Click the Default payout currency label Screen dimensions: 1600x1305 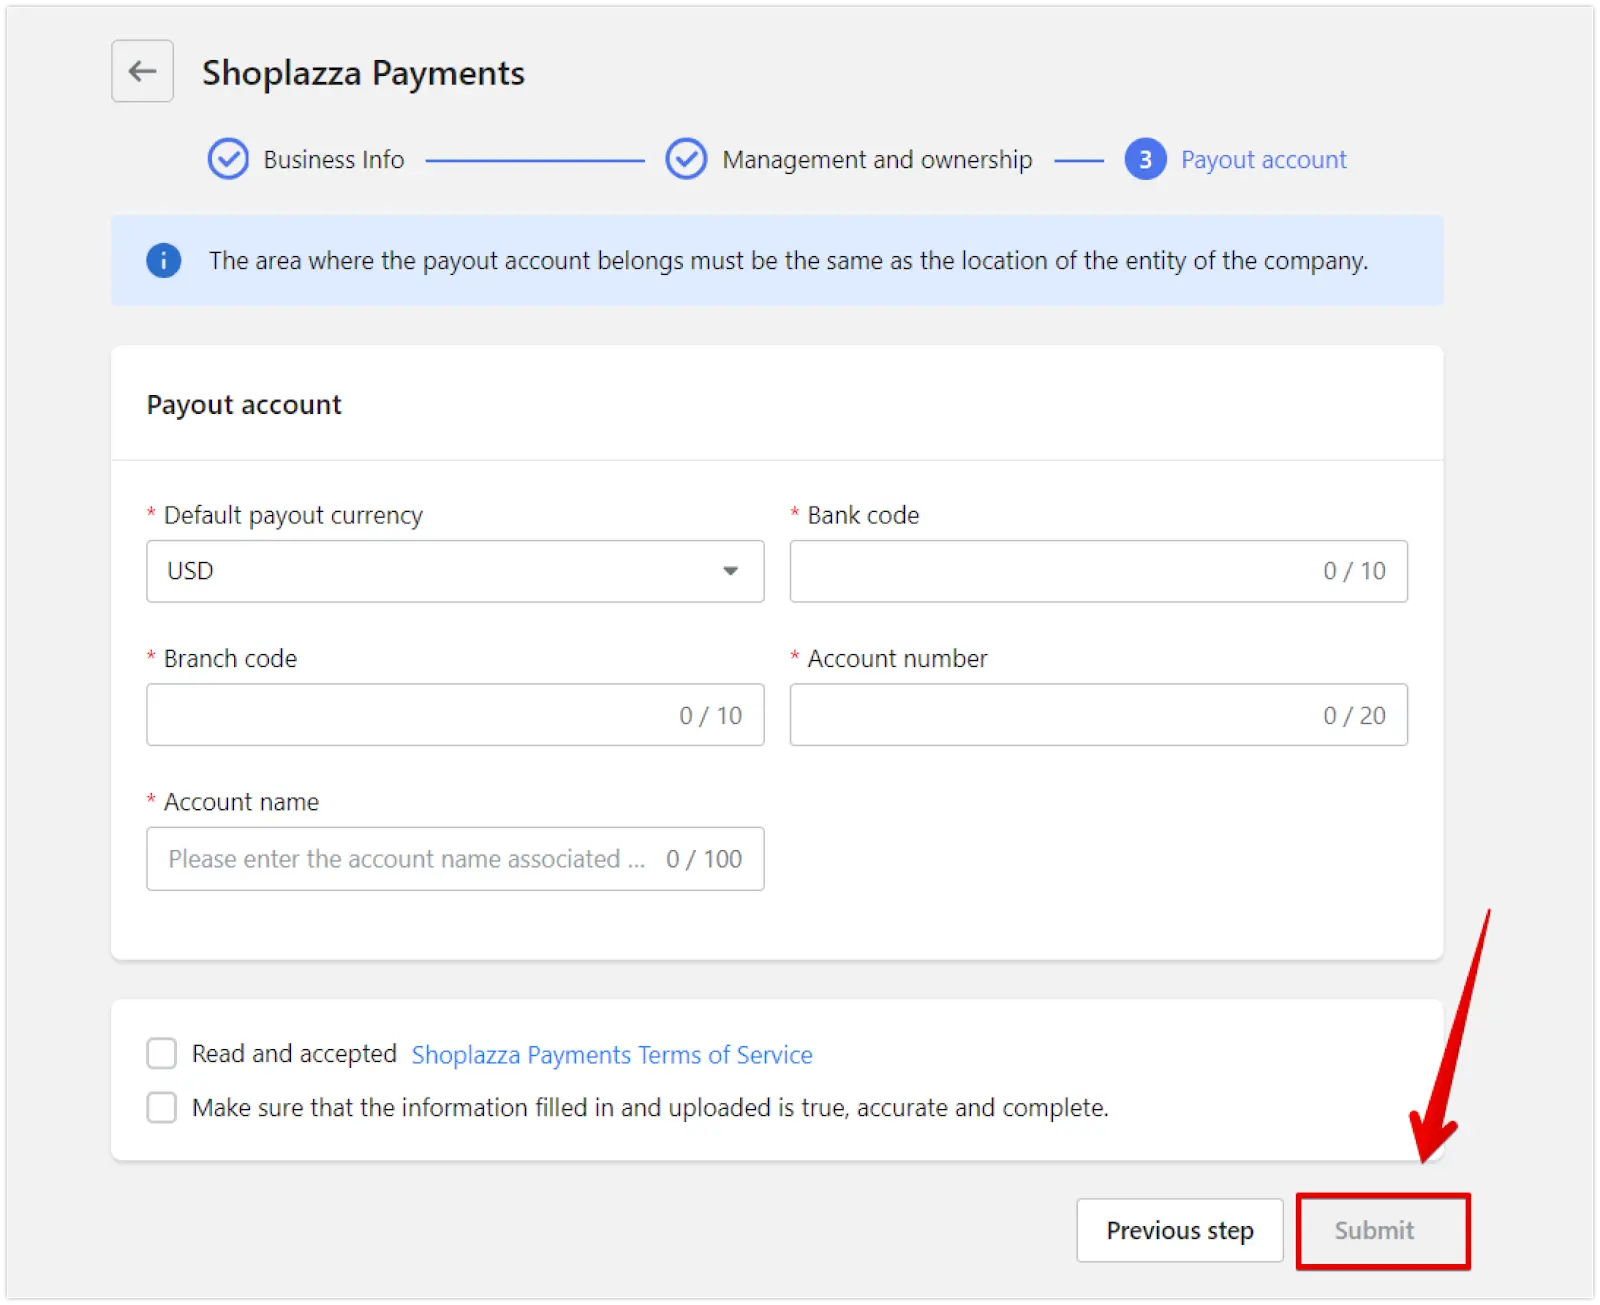[x=293, y=516]
